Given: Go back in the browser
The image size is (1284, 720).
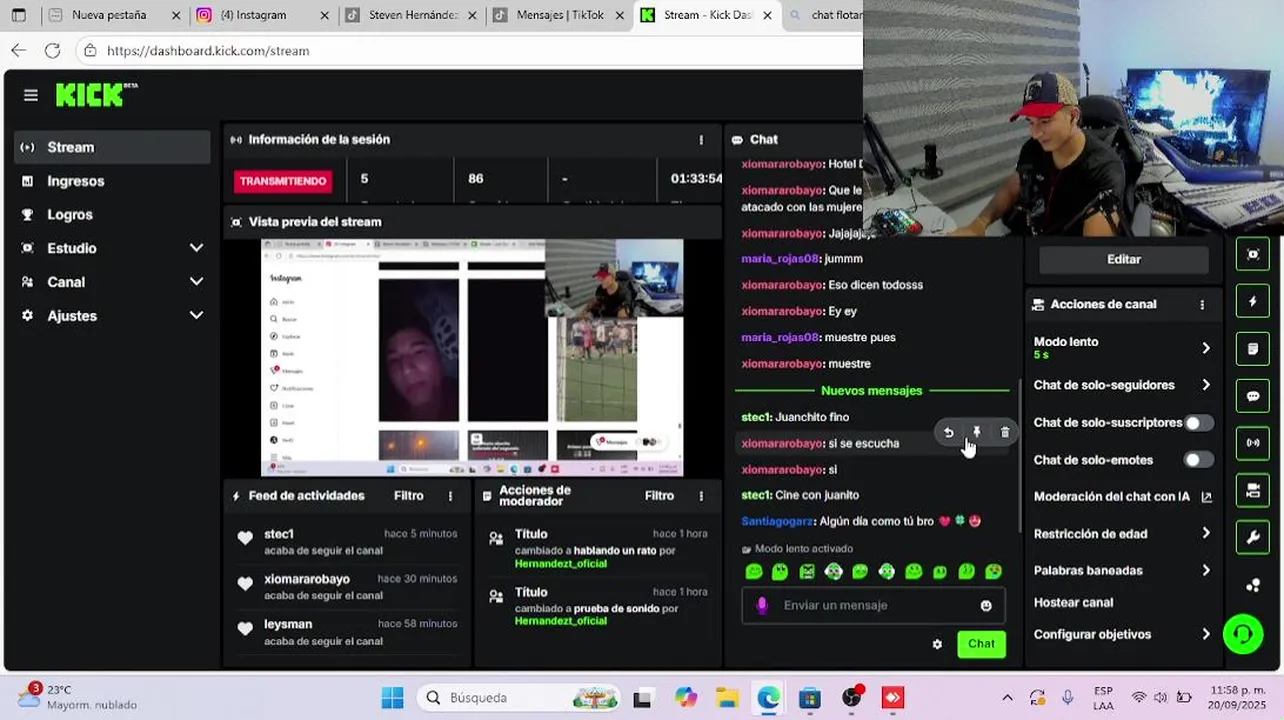Looking at the screenshot, I should pos(19,50).
